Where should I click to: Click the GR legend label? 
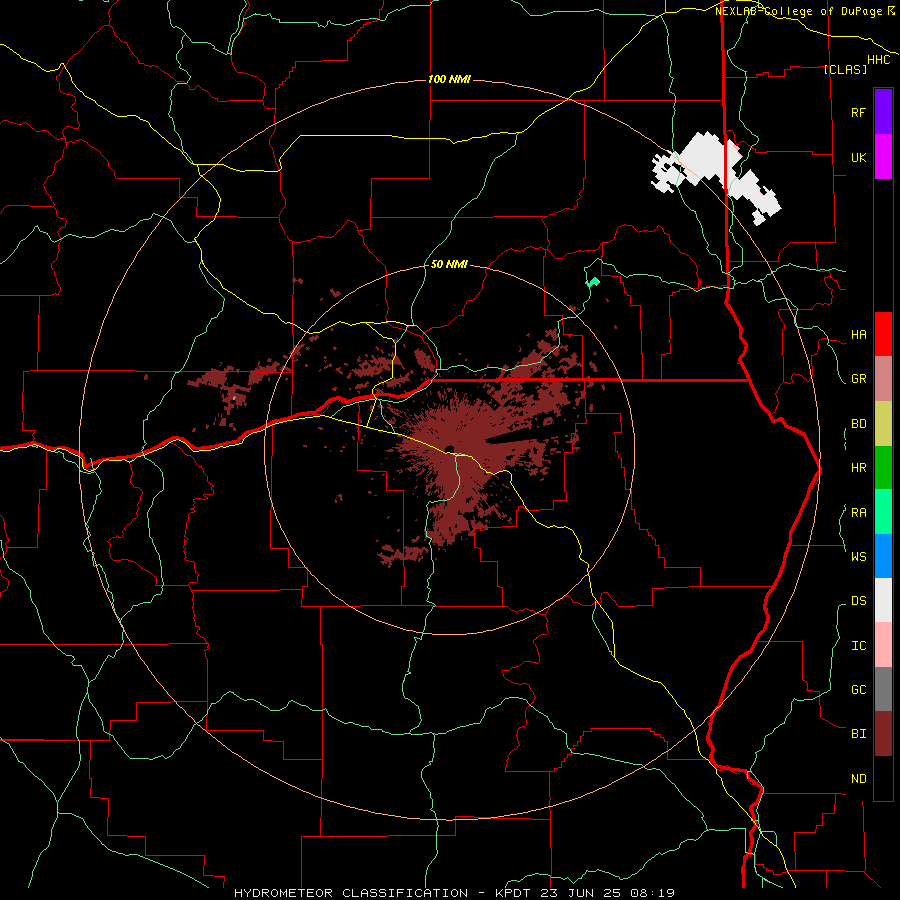coord(858,379)
